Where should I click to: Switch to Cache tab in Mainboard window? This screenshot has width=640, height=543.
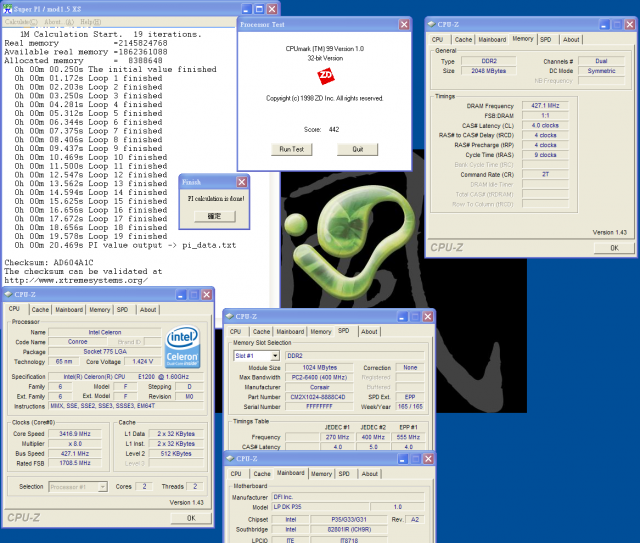(262, 474)
